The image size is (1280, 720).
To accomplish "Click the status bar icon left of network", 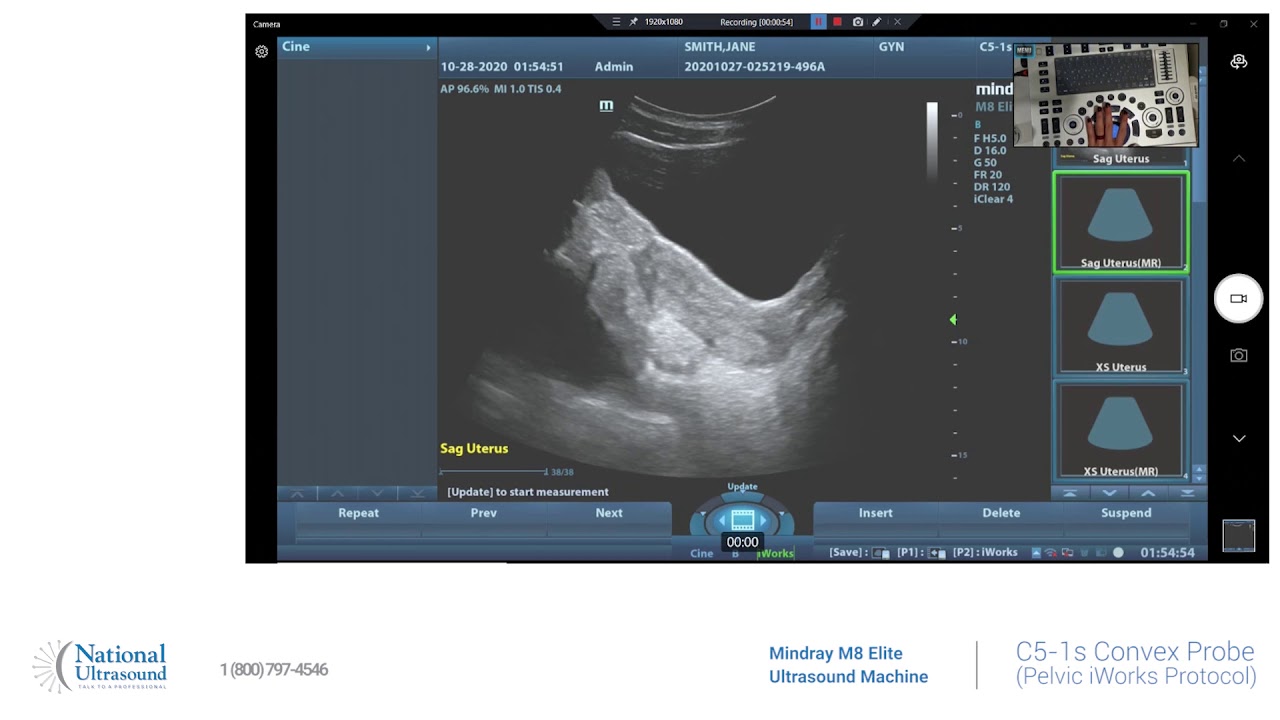I will [x=1036, y=553].
